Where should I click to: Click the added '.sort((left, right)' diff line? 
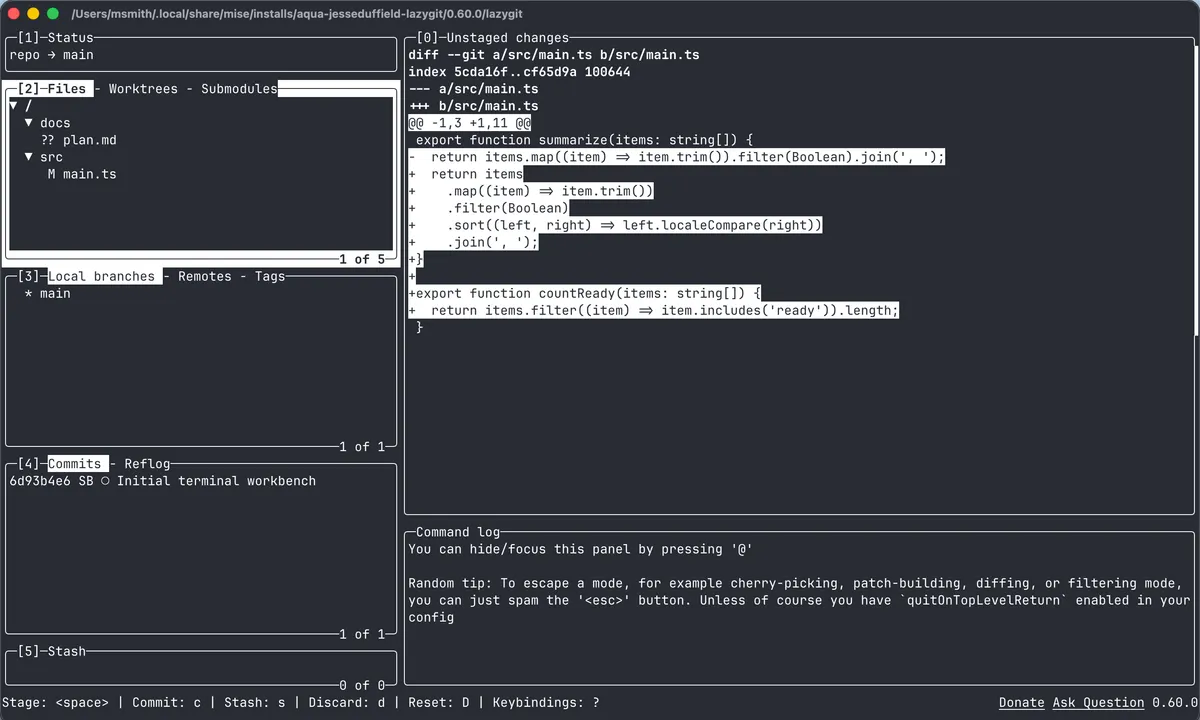coord(615,225)
